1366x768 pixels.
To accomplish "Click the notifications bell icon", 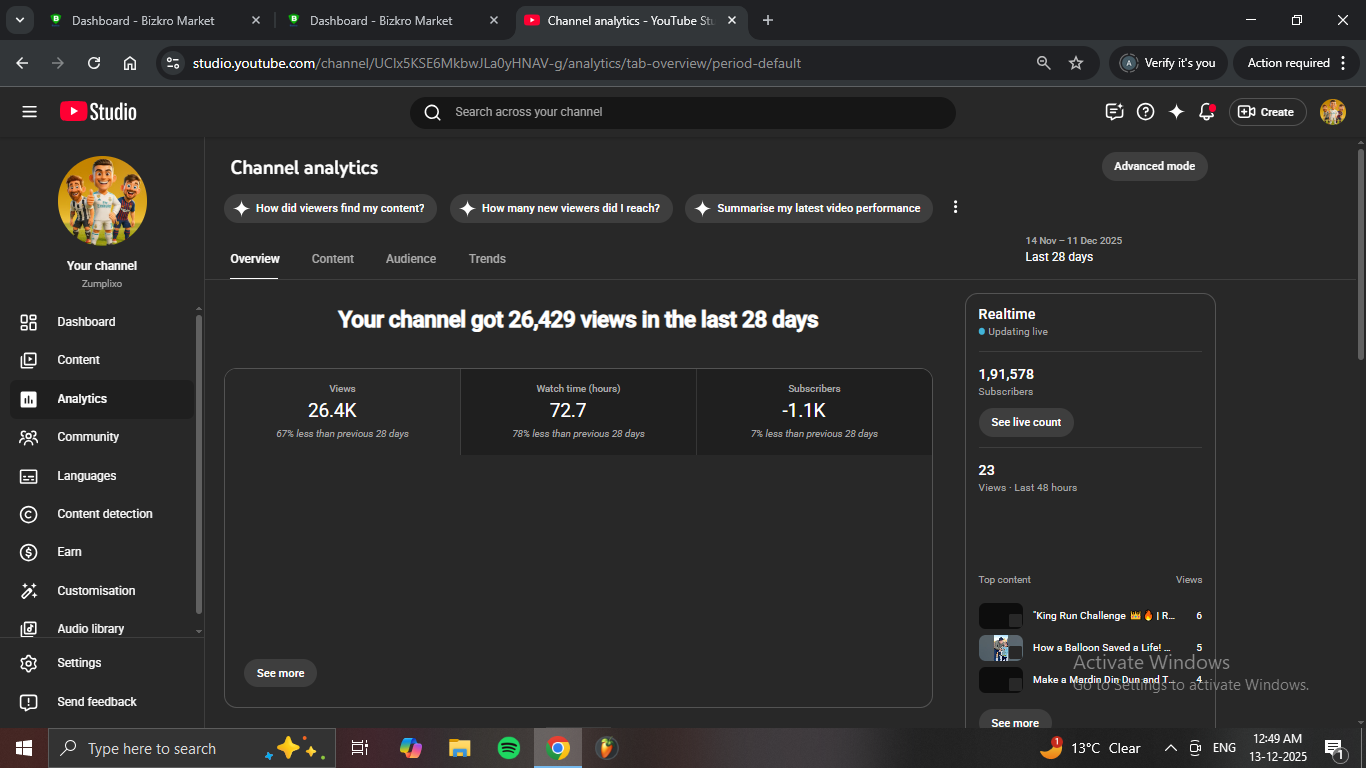I will (x=1207, y=112).
